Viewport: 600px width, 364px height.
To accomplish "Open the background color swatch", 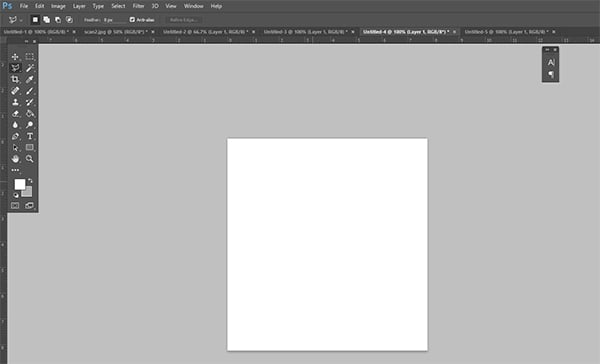I will click(x=28, y=192).
